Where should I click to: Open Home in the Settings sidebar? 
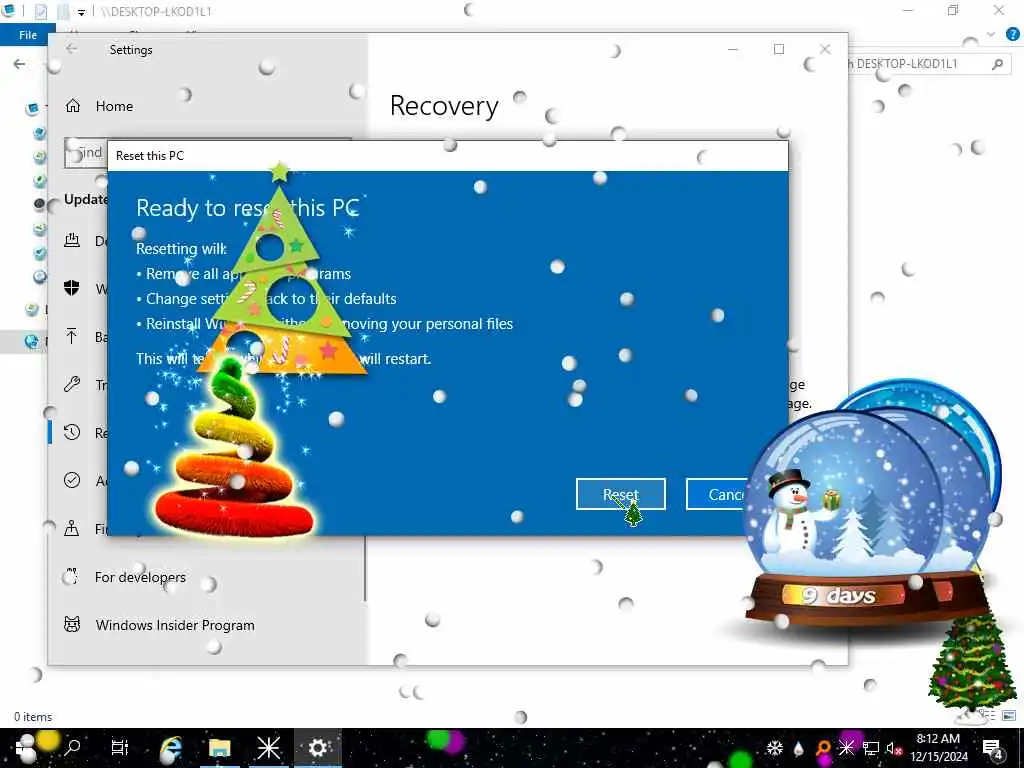coord(114,106)
